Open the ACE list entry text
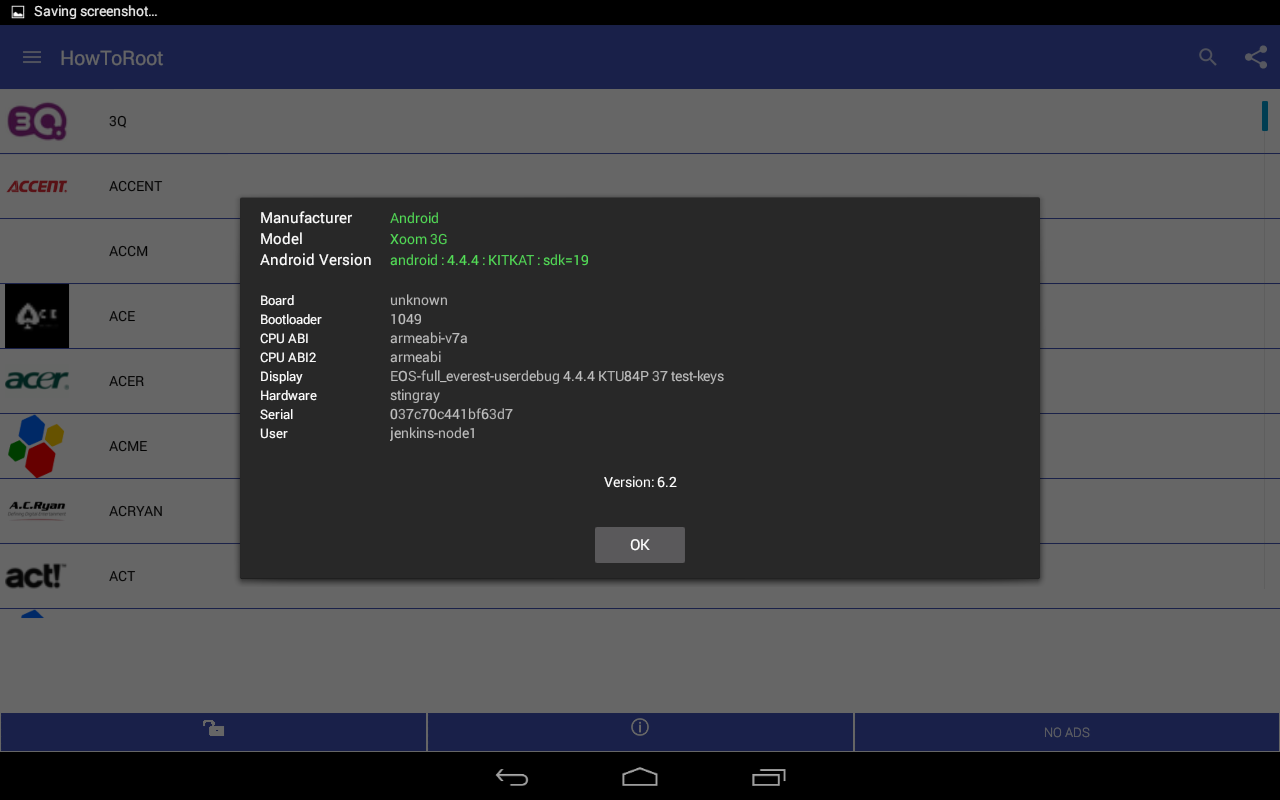Viewport: 1280px width, 800px height. click(122, 316)
